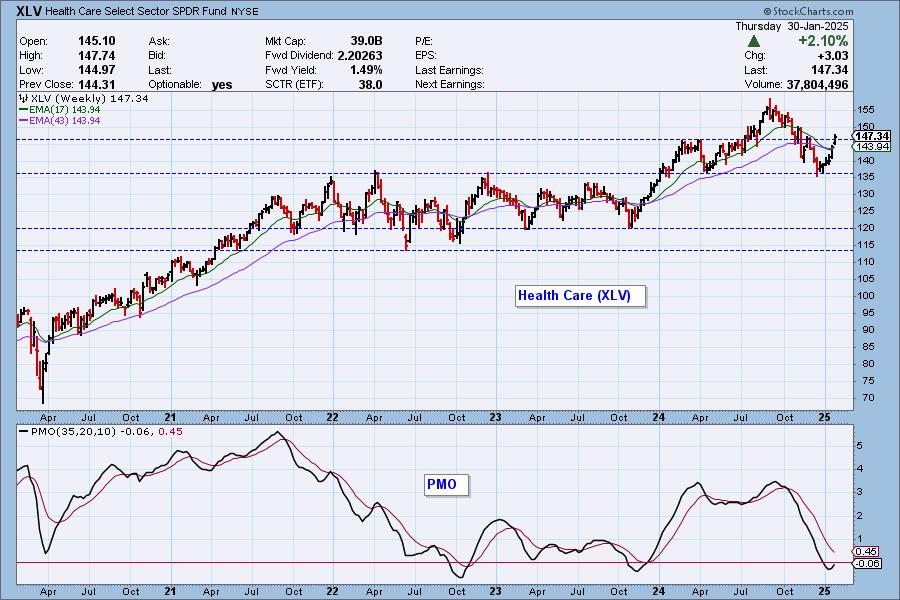Click the green up-triangle change indicator
The image size is (900, 600).
click(754, 41)
